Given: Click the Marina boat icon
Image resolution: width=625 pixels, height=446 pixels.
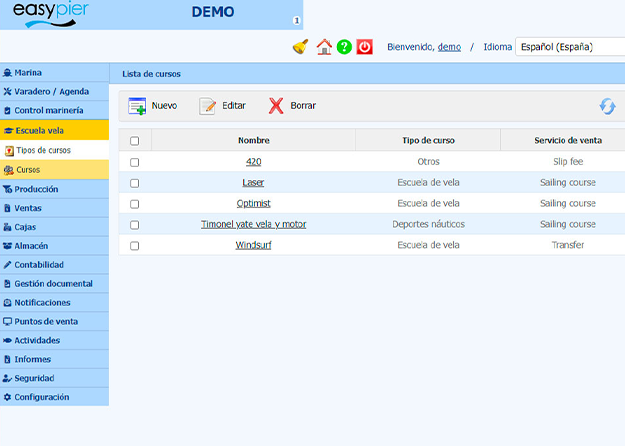Looking at the screenshot, I should pyautogui.click(x=7, y=73).
